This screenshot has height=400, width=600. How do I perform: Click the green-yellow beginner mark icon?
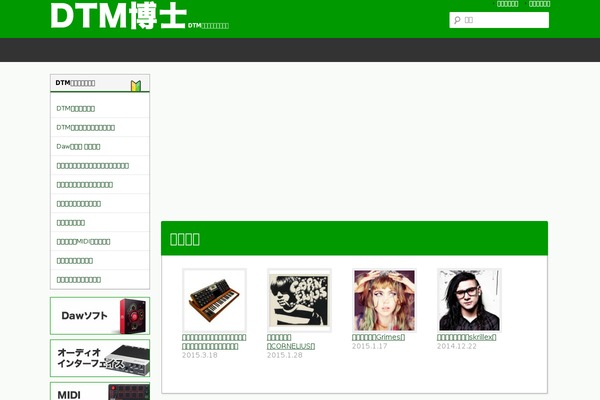tap(136, 85)
